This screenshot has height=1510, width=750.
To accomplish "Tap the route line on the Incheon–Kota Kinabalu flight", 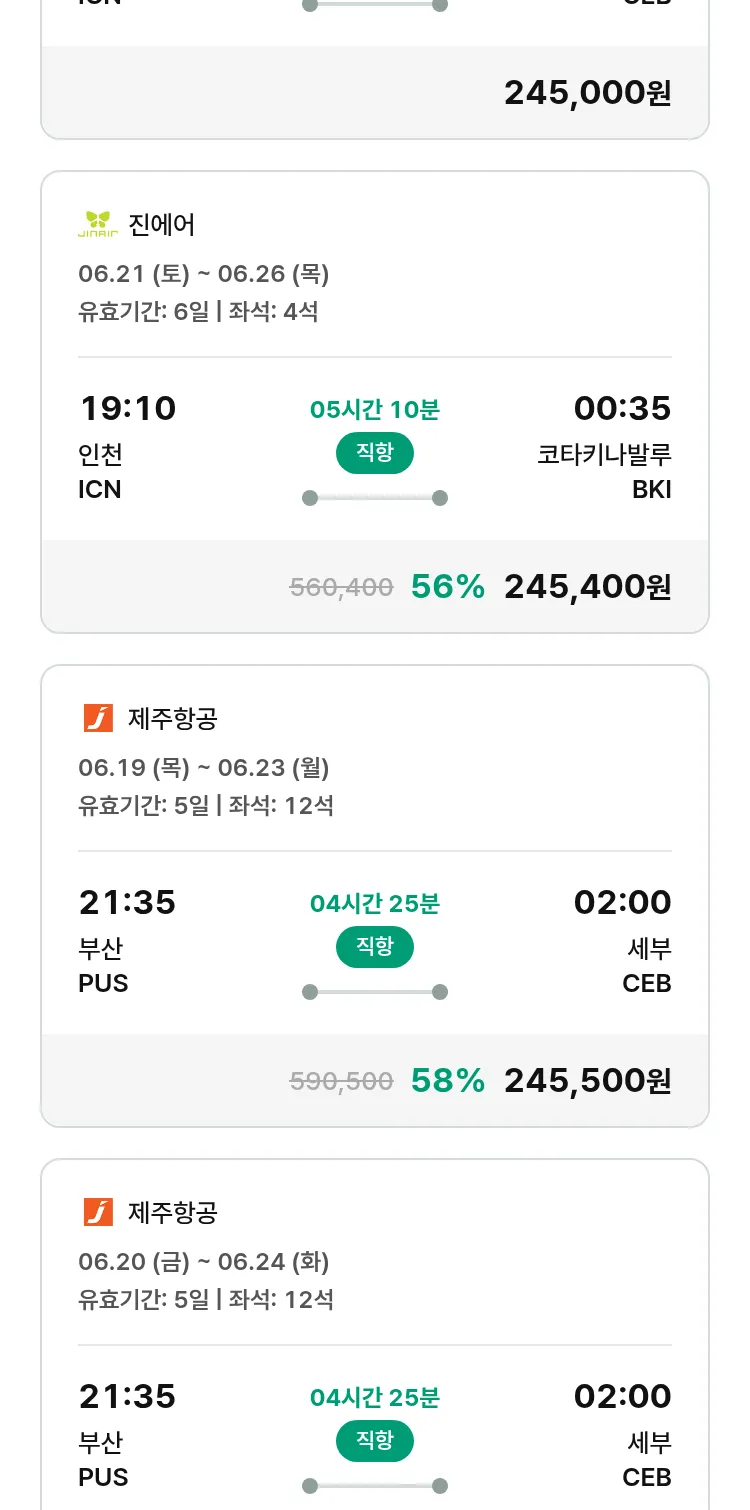I will point(374,498).
